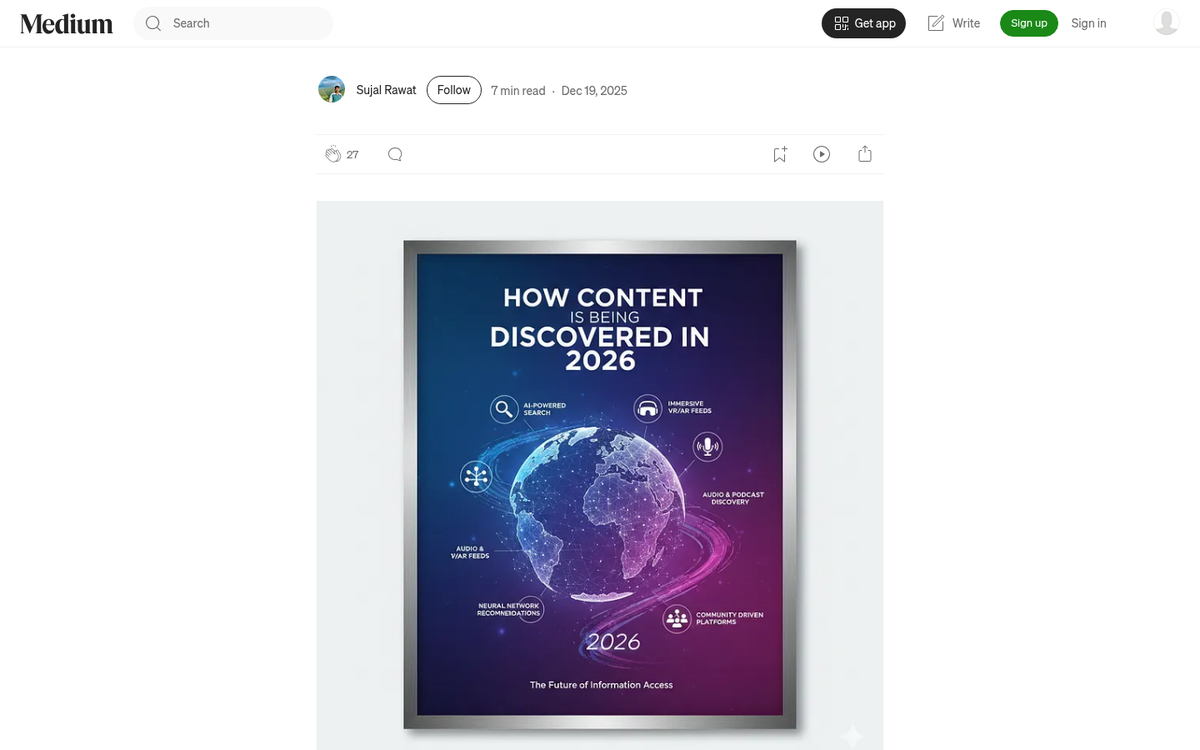Click the QR code icon in Get app
The image size is (1200, 750).
841,22
